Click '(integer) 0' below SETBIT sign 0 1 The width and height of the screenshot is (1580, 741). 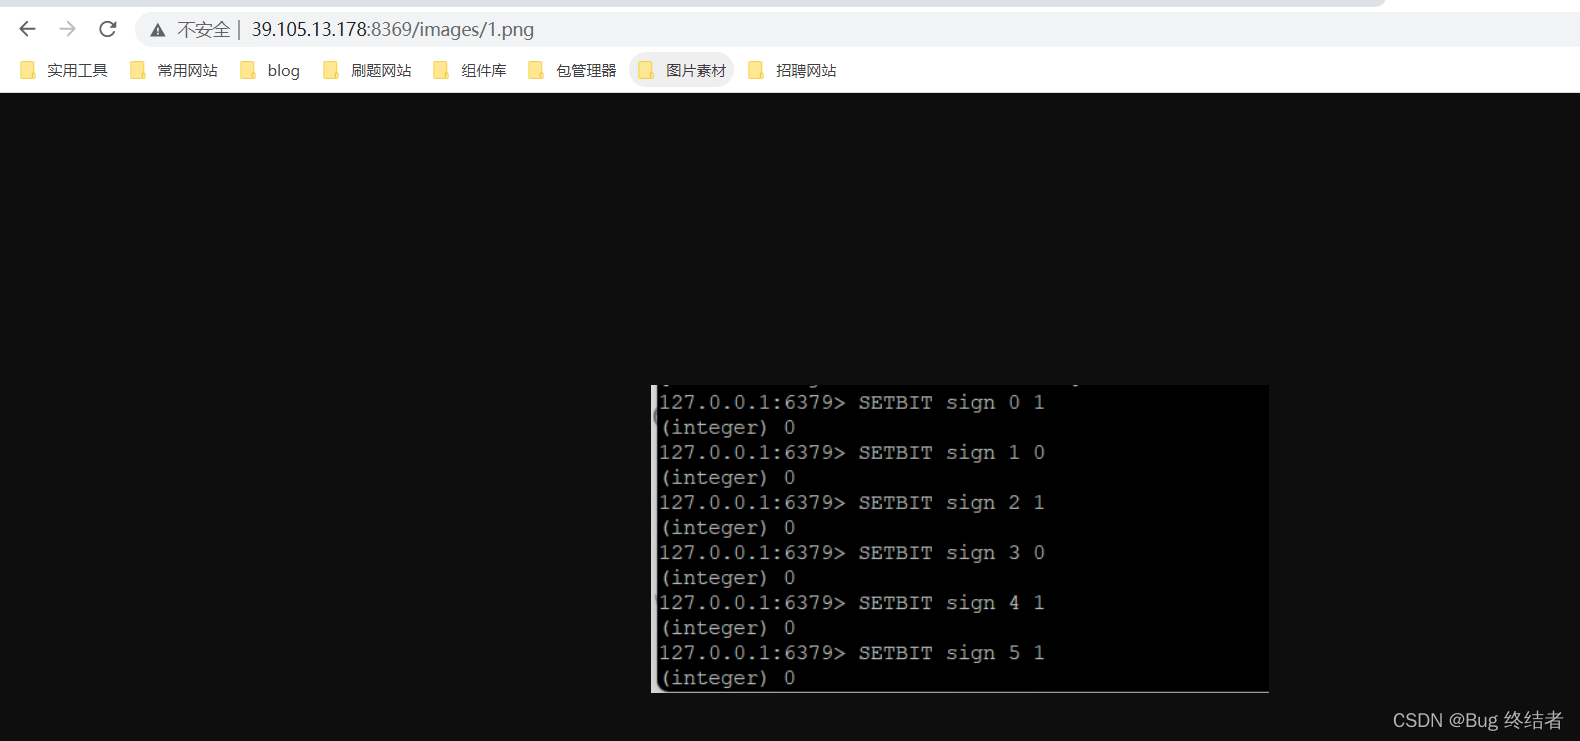[x=728, y=428]
